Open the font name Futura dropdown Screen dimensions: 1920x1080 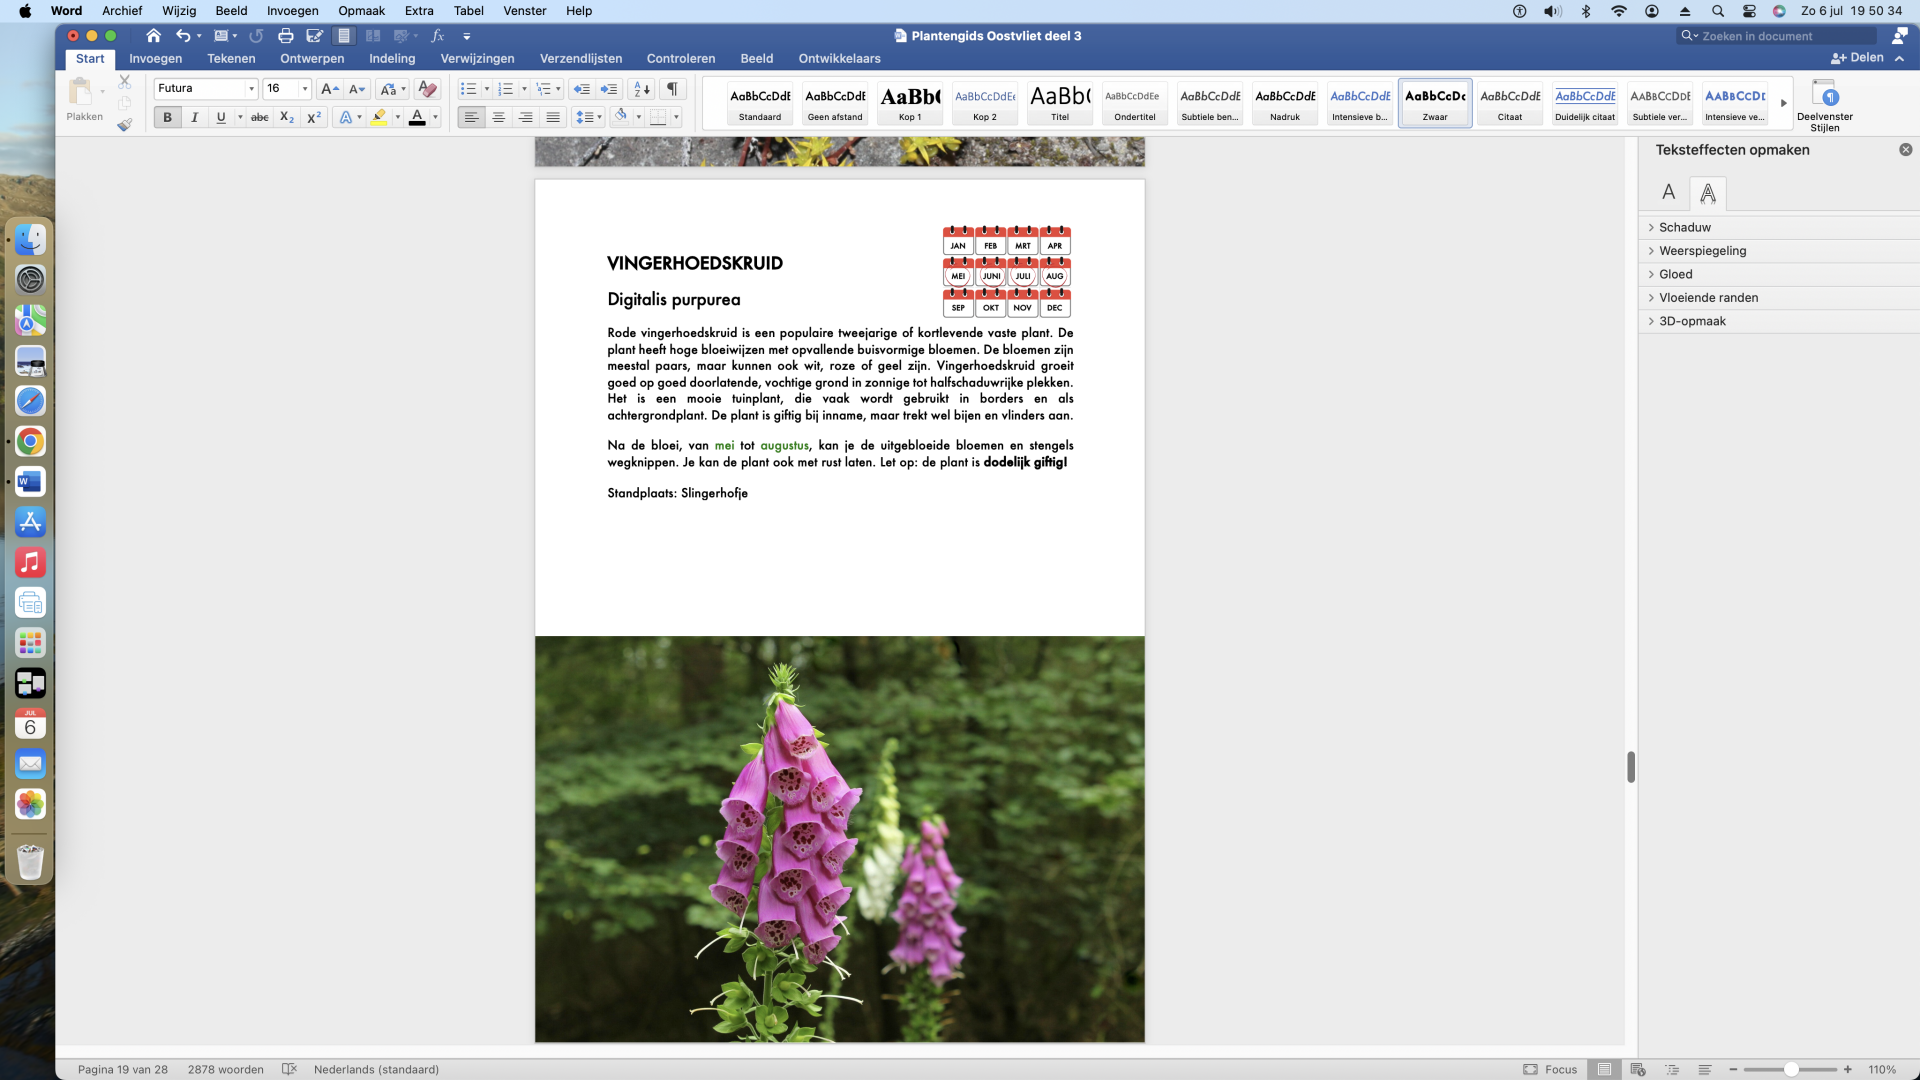[x=251, y=89]
